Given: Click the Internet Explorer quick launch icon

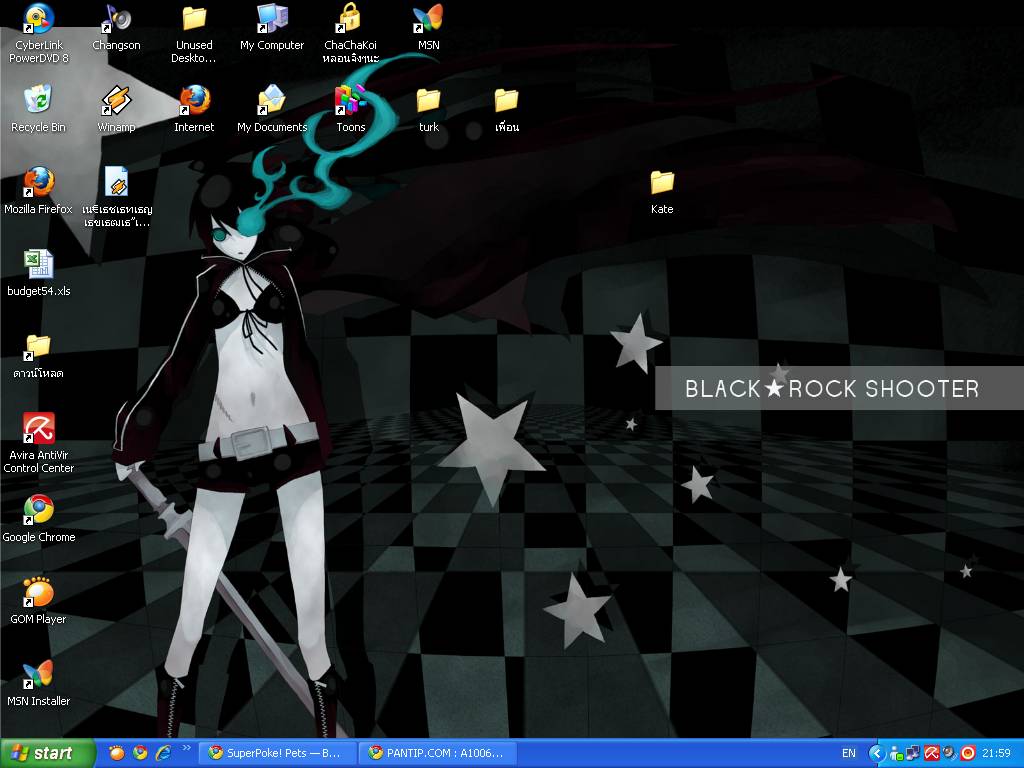Looking at the screenshot, I should (163, 753).
